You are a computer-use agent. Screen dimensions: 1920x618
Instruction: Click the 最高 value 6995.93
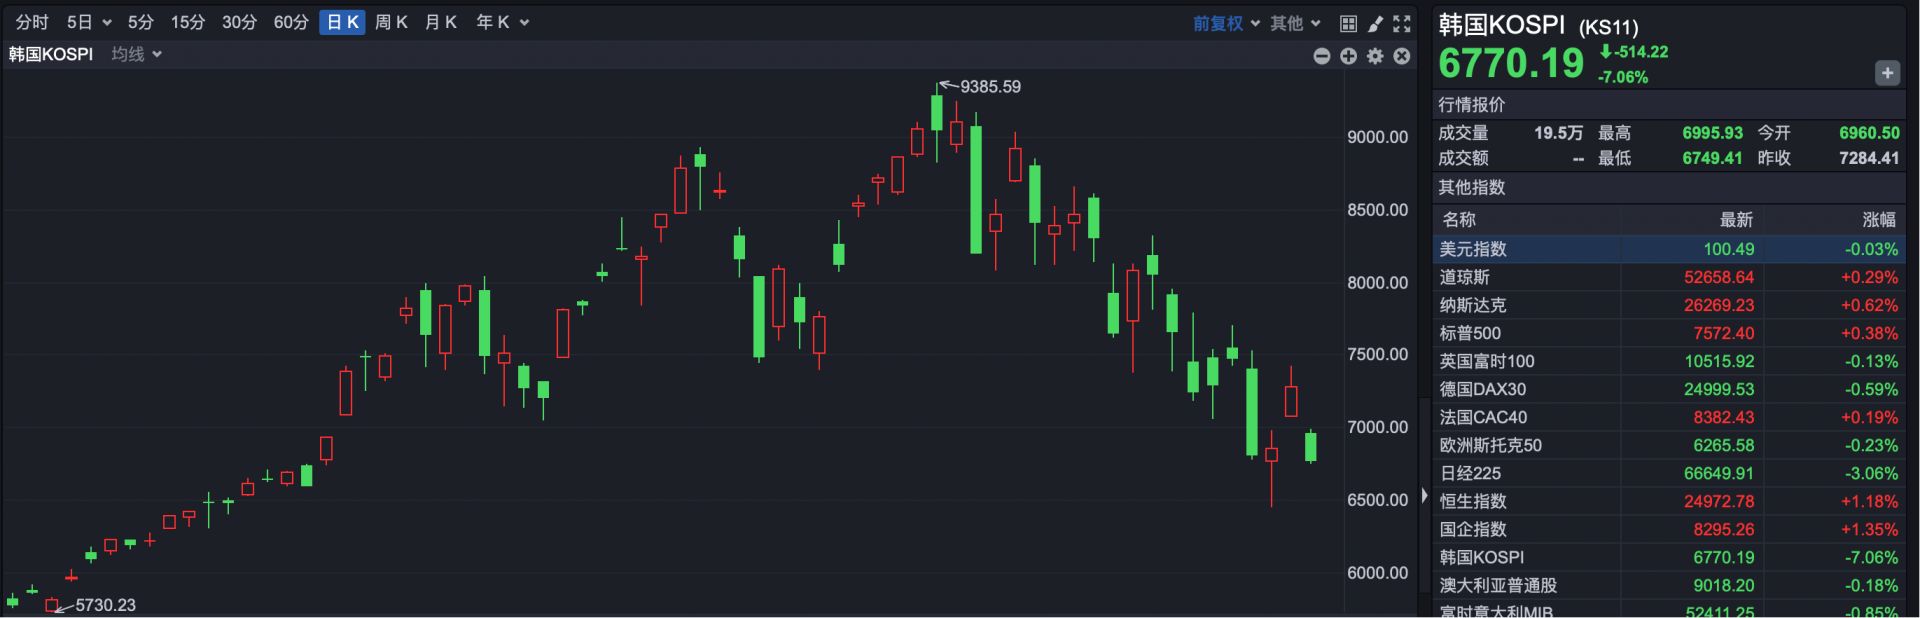(x=1712, y=133)
